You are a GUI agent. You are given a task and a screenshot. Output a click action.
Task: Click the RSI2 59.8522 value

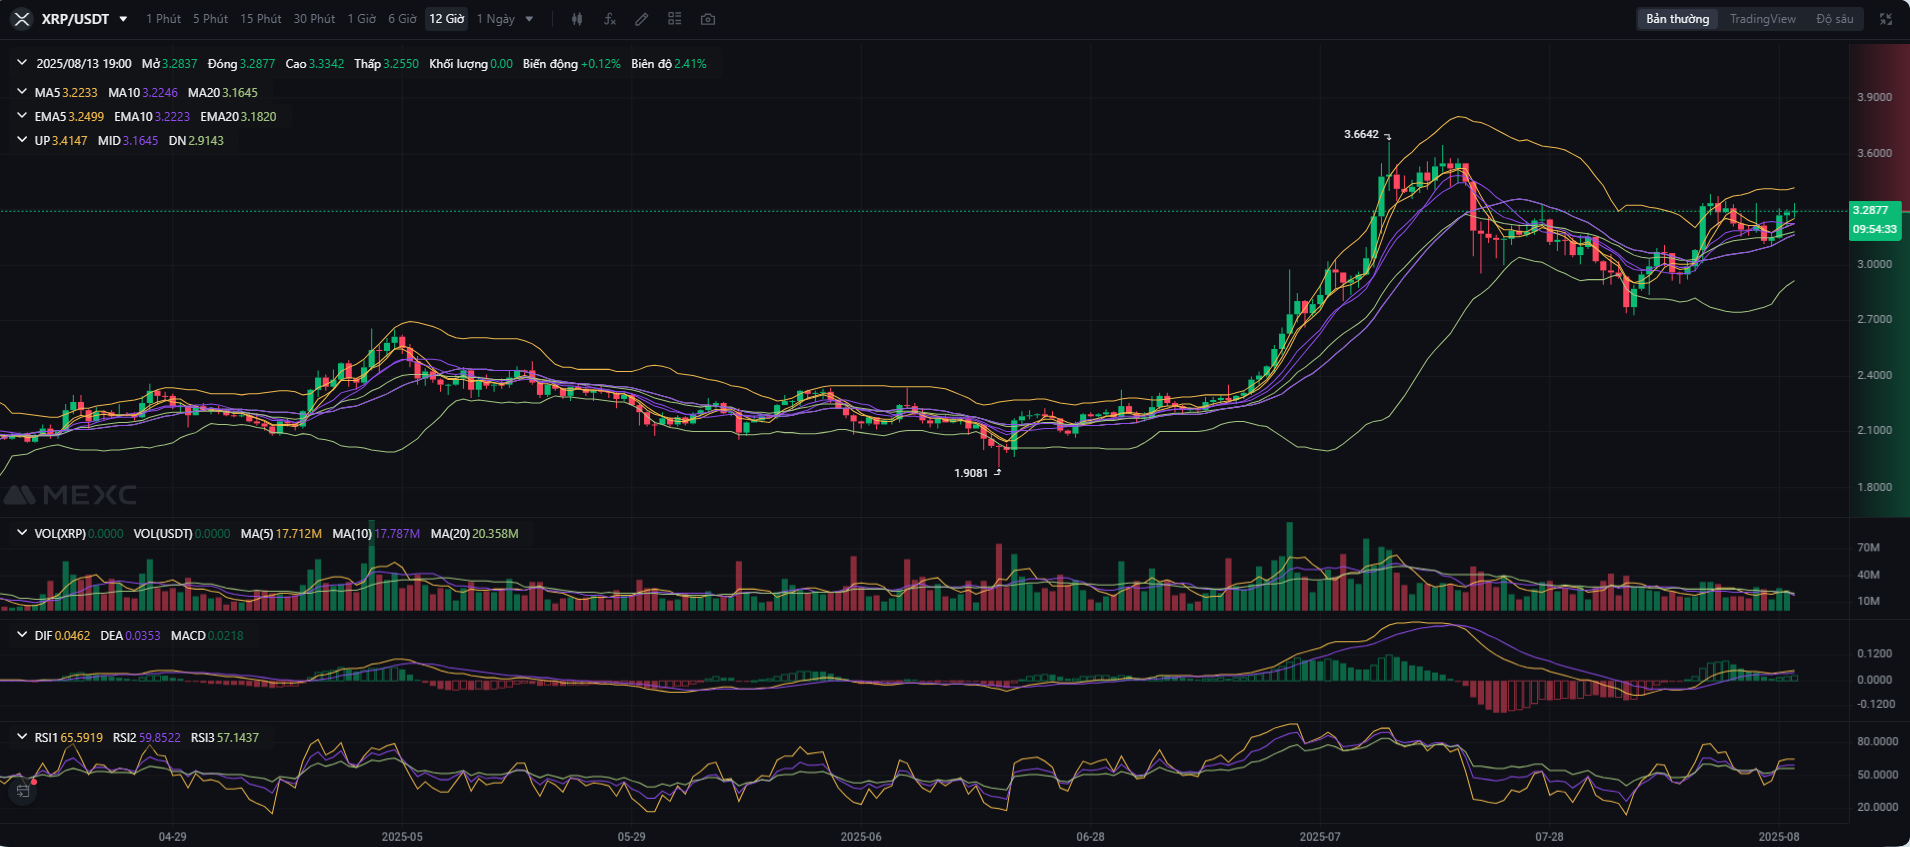coord(147,738)
